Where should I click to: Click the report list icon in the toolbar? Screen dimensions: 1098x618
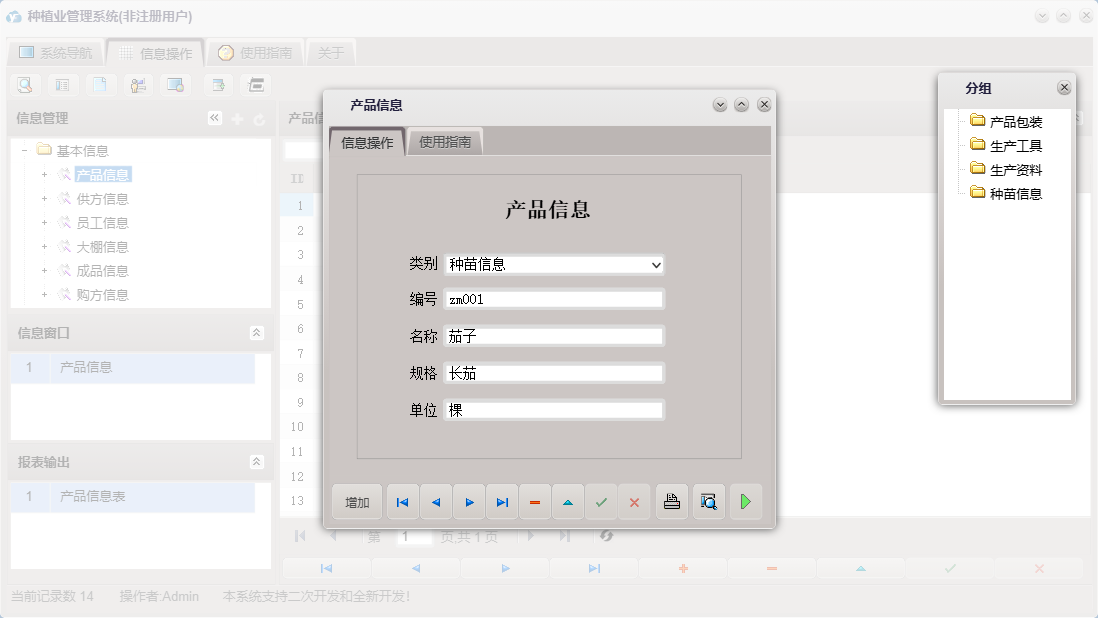coord(61,85)
